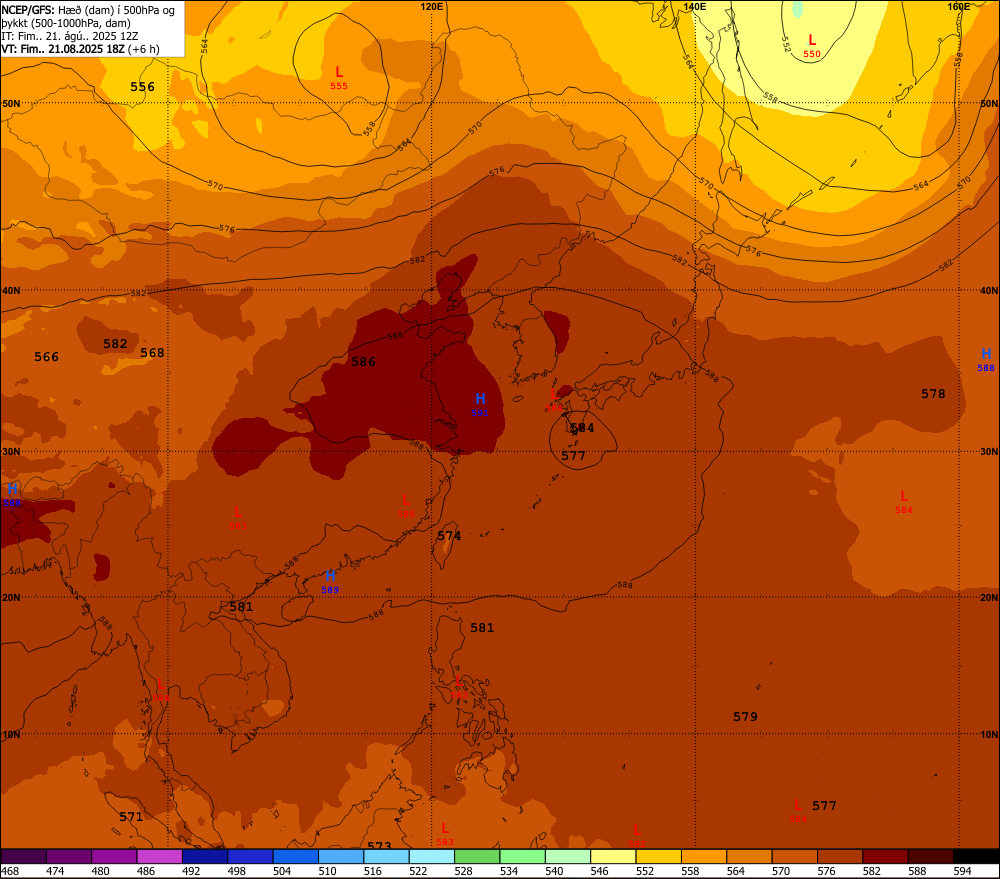
Task: Pick the dark purple swatch left of 474
Action: click(x=24, y=856)
